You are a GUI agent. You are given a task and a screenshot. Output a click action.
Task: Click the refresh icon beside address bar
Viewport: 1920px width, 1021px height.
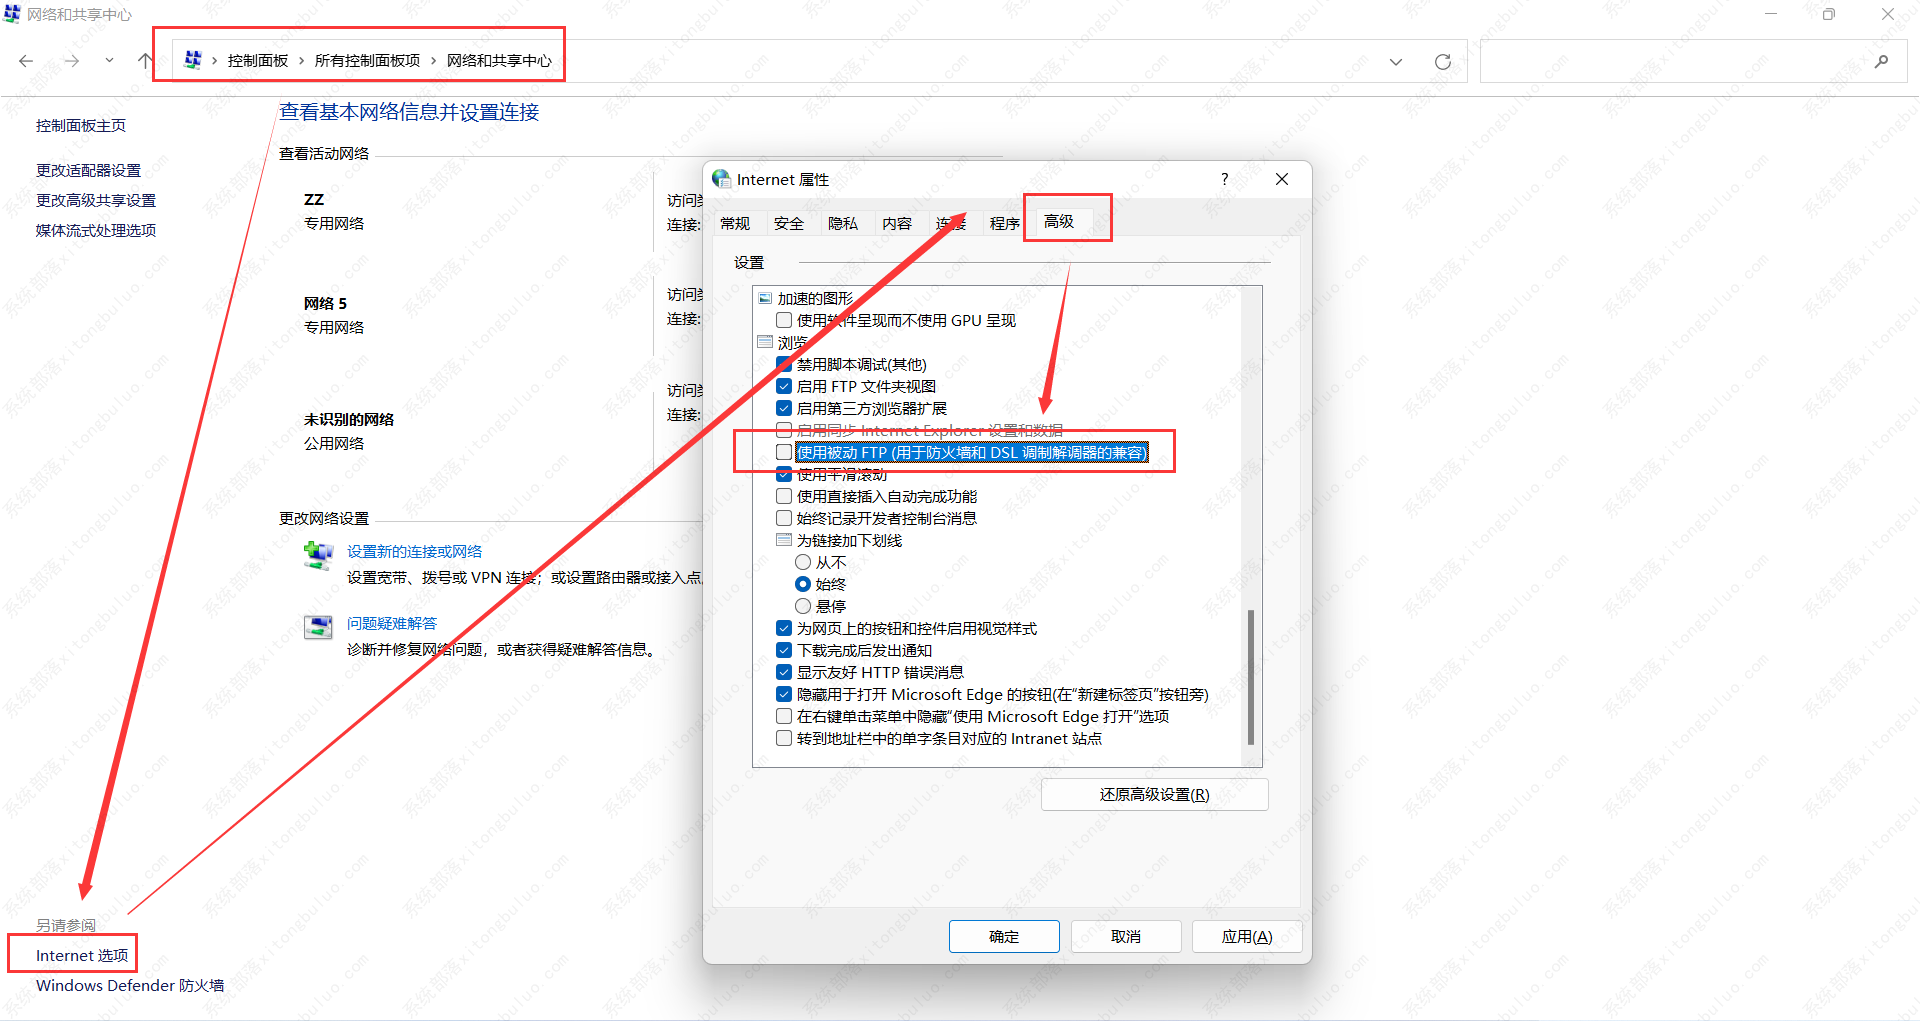pyautogui.click(x=1442, y=62)
